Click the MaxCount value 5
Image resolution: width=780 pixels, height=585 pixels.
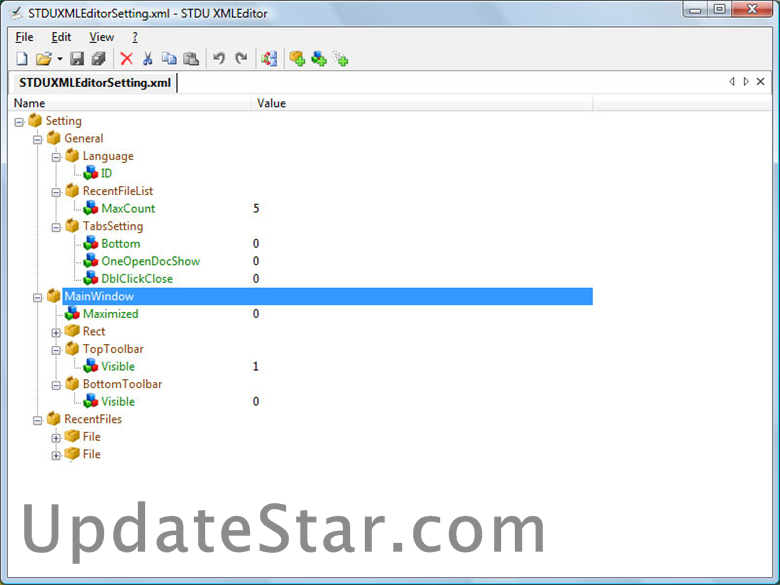[x=256, y=208]
